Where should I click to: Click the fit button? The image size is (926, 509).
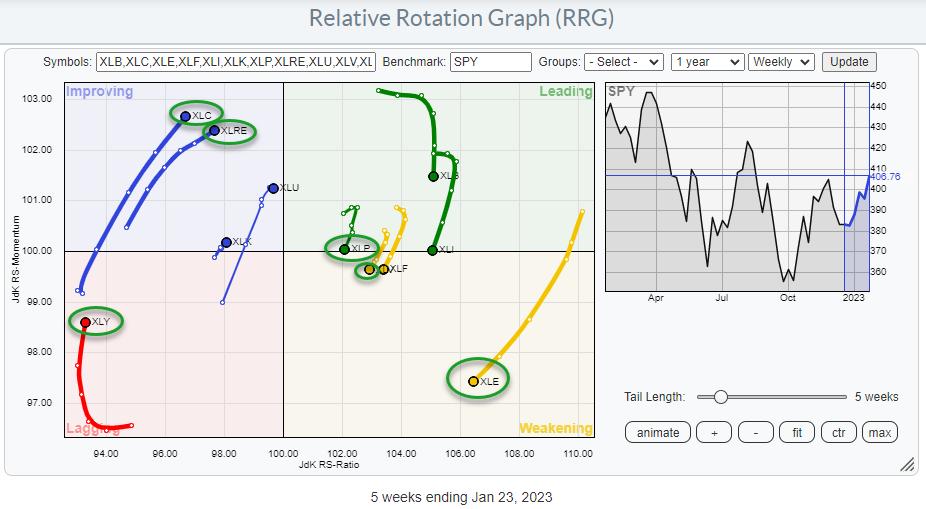click(x=797, y=432)
